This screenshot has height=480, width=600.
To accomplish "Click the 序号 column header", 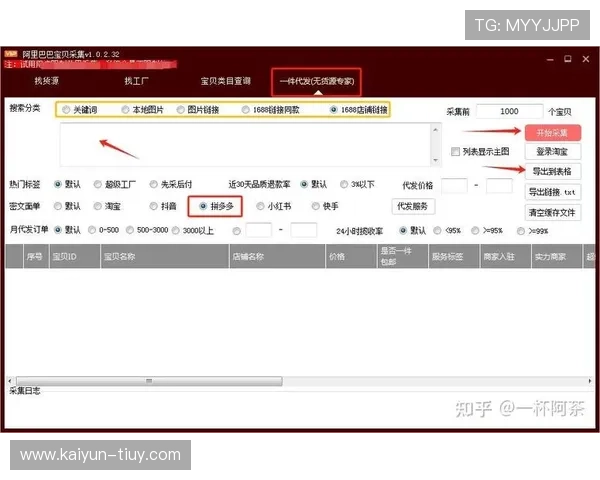I will point(36,256).
